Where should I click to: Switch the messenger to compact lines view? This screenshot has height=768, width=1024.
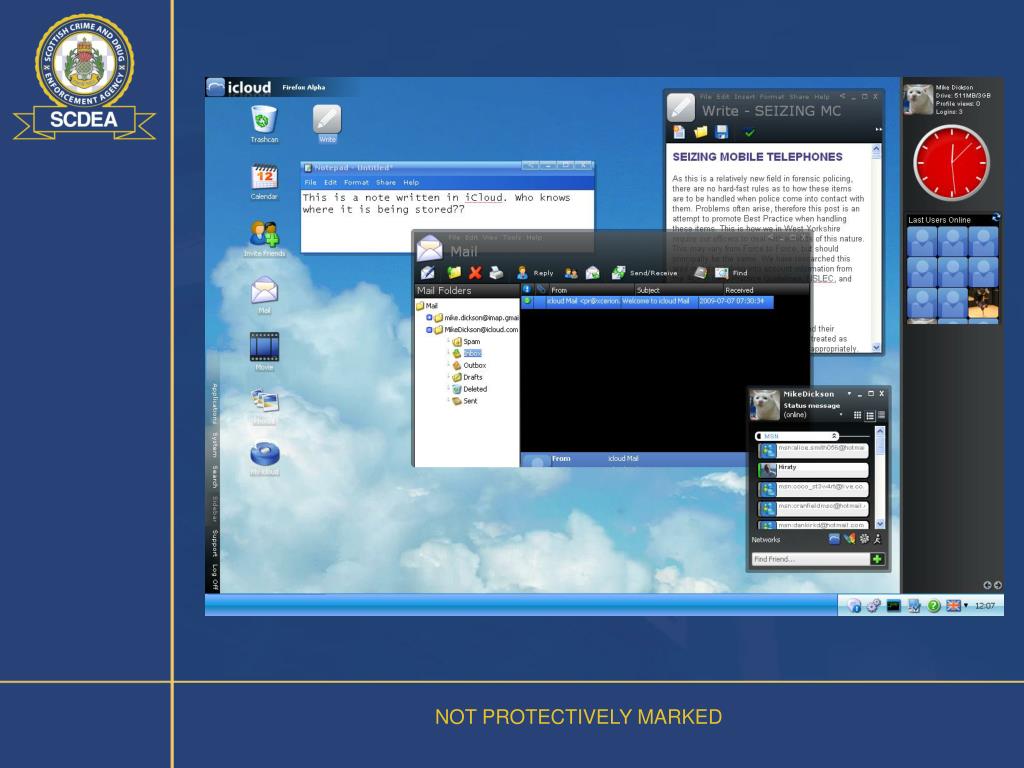tap(881, 415)
